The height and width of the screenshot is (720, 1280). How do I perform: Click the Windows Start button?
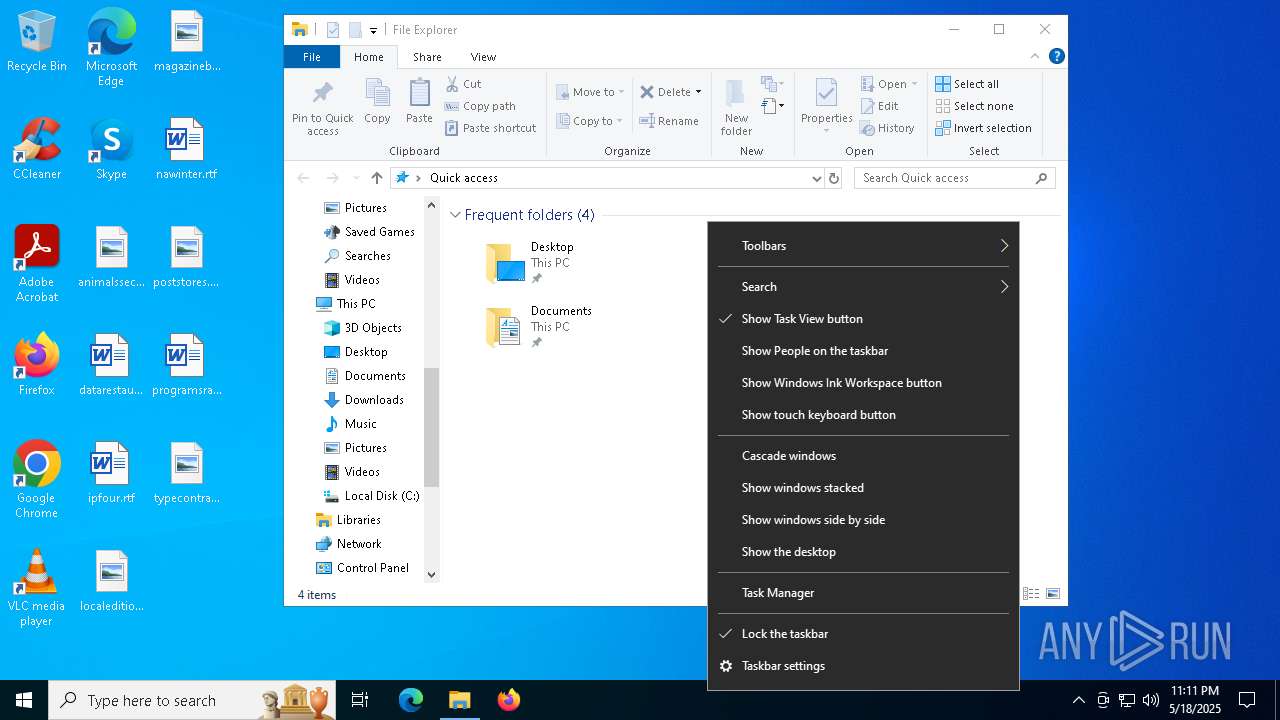pos(24,700)
